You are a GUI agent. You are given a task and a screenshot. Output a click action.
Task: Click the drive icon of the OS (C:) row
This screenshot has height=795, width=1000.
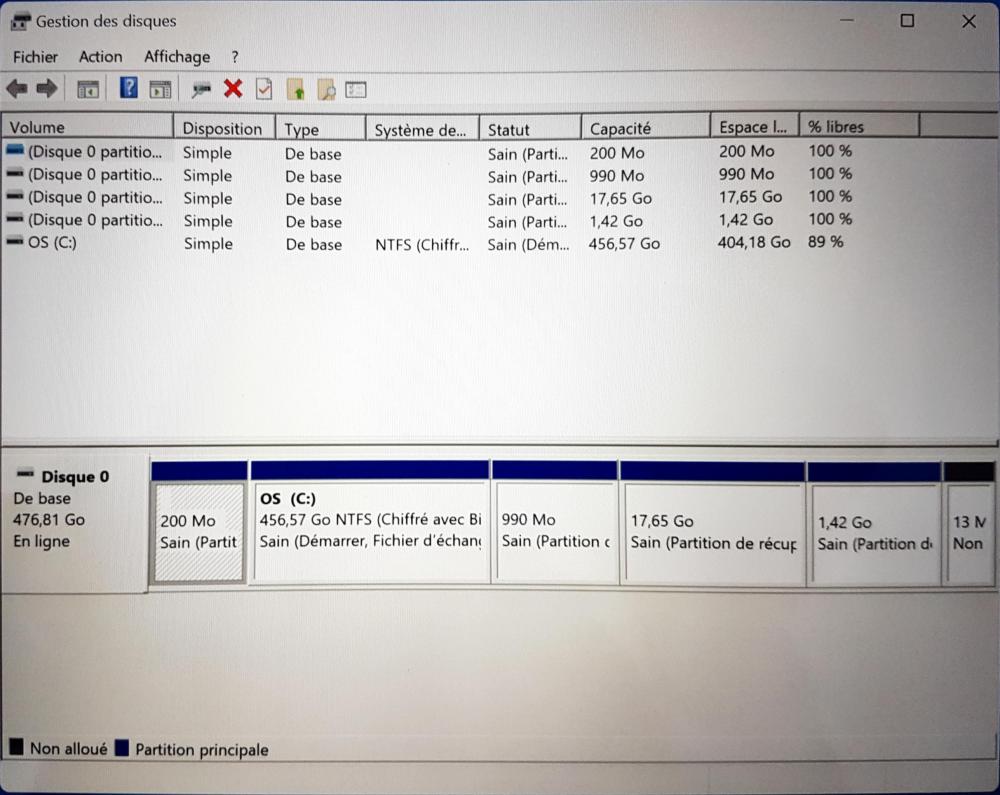(x=15, y=242)
